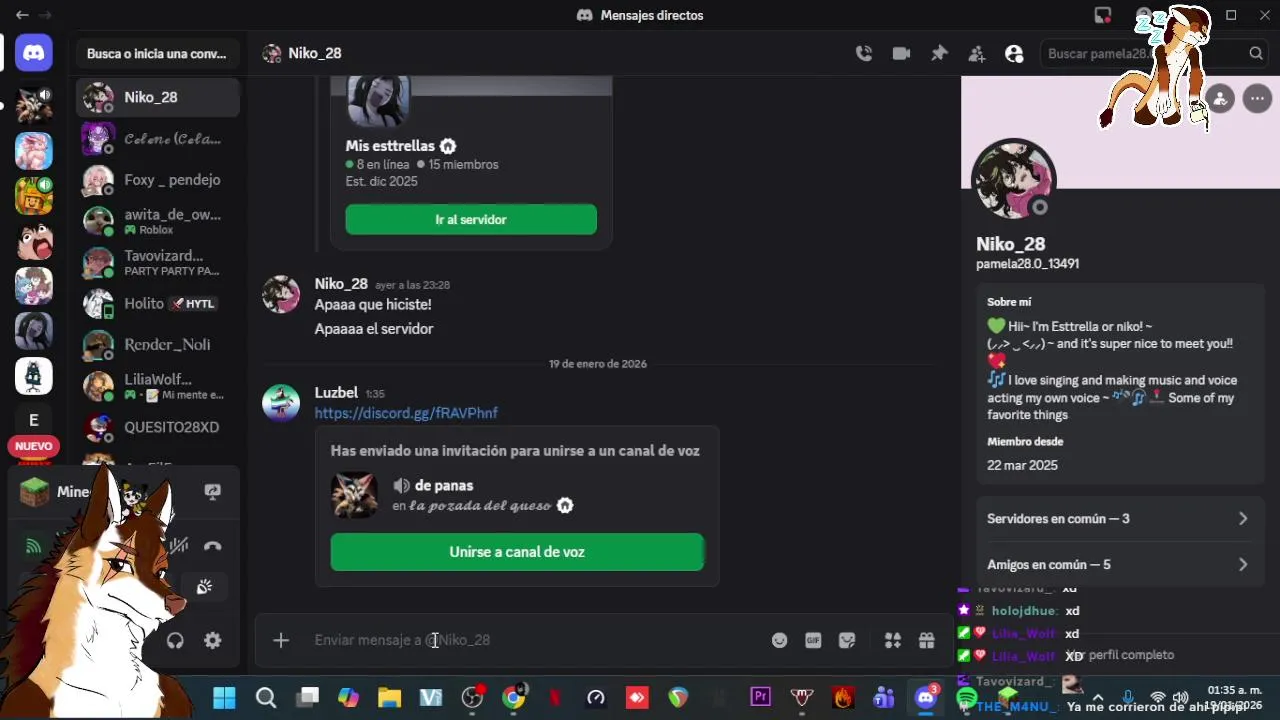
Task: Start a voice call with Niko_28
Action: [864, 54]
